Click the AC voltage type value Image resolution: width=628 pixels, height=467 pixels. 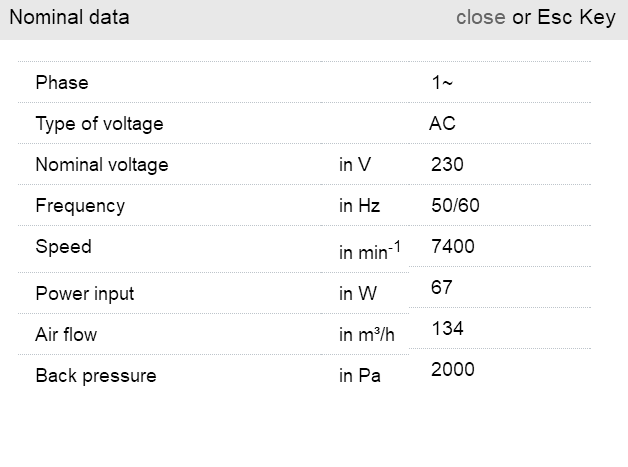coord(442,124)
